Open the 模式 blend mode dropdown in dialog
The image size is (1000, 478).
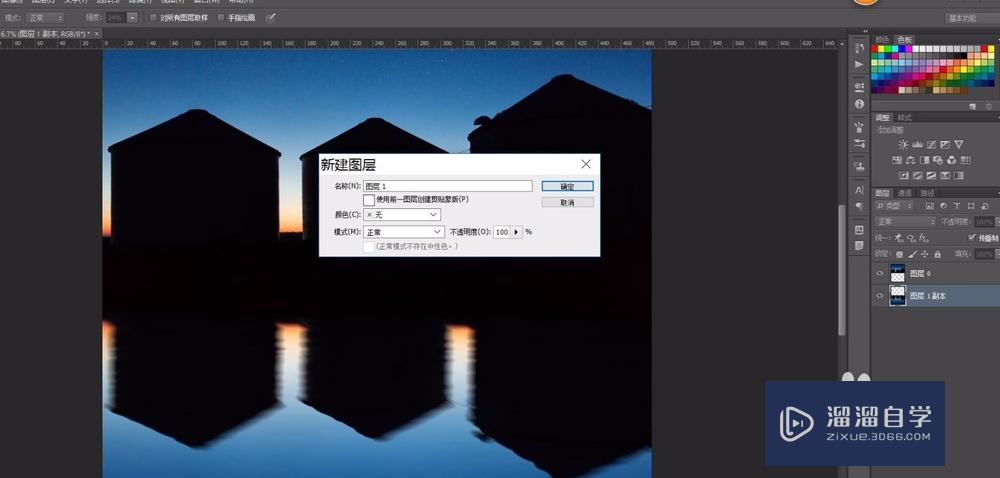pyautogui.click(x=402, y=232)
